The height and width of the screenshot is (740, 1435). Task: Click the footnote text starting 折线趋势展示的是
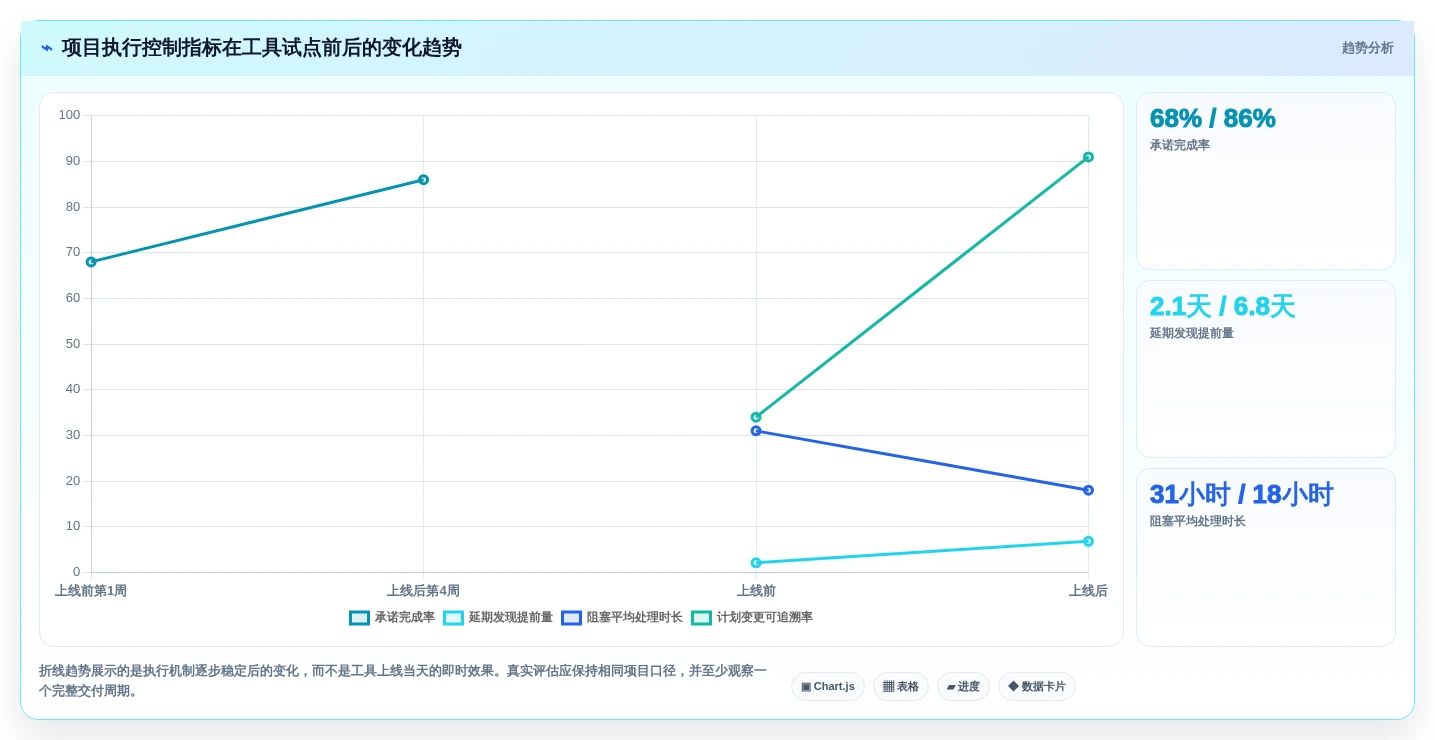click(x=403, y=681)
